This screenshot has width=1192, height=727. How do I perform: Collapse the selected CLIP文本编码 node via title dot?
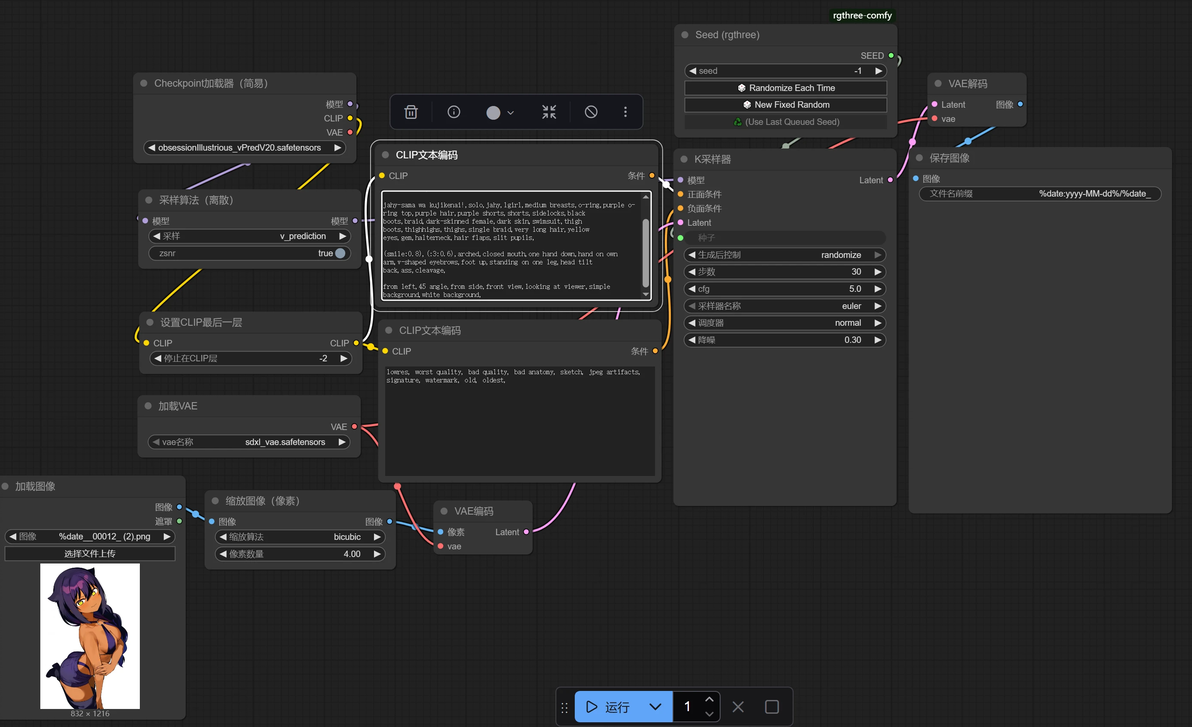point(385,154)
